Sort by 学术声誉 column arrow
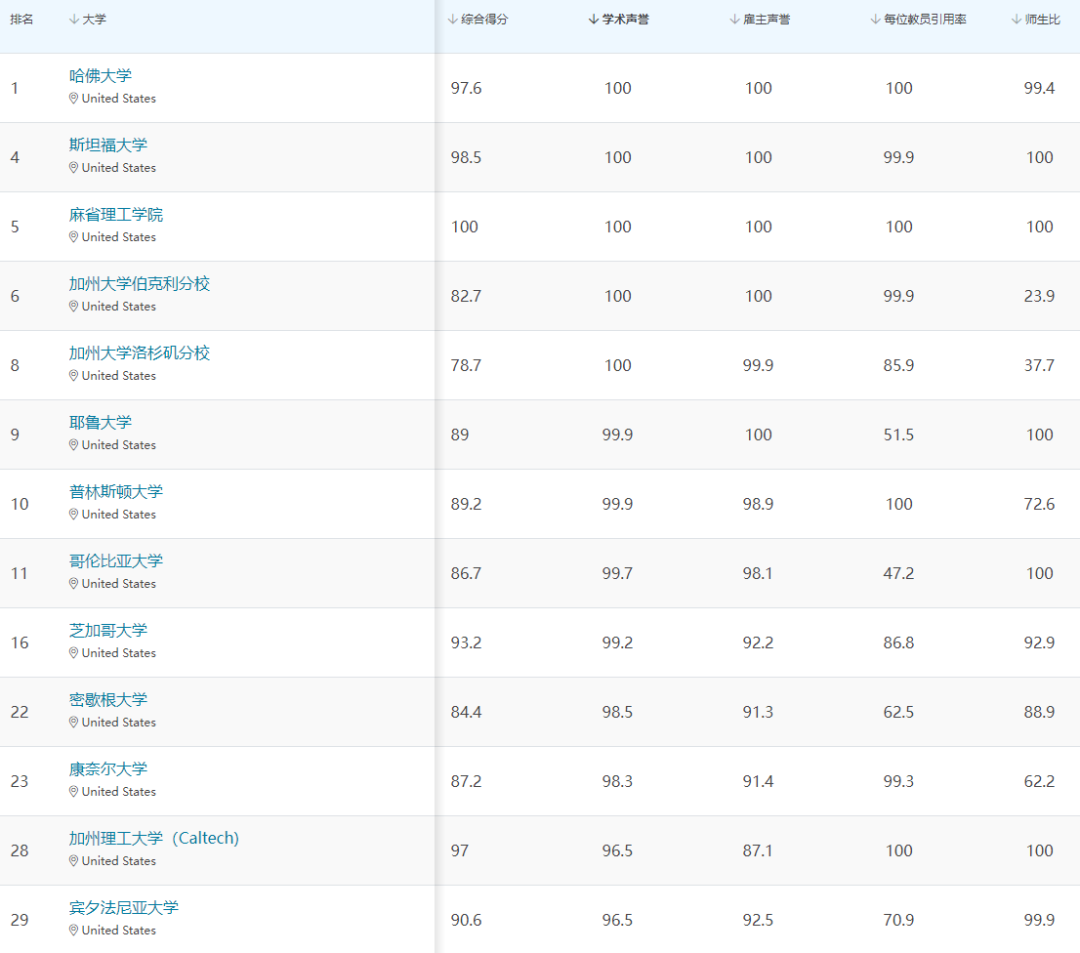The image size is (1080, 953). 594,19
